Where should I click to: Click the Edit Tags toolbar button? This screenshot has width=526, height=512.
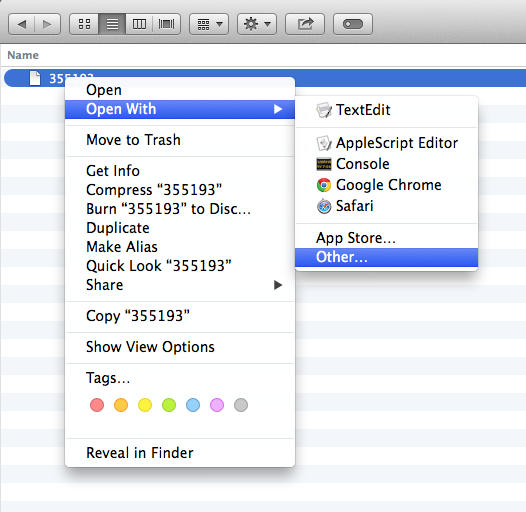click(x=353, y=24)
